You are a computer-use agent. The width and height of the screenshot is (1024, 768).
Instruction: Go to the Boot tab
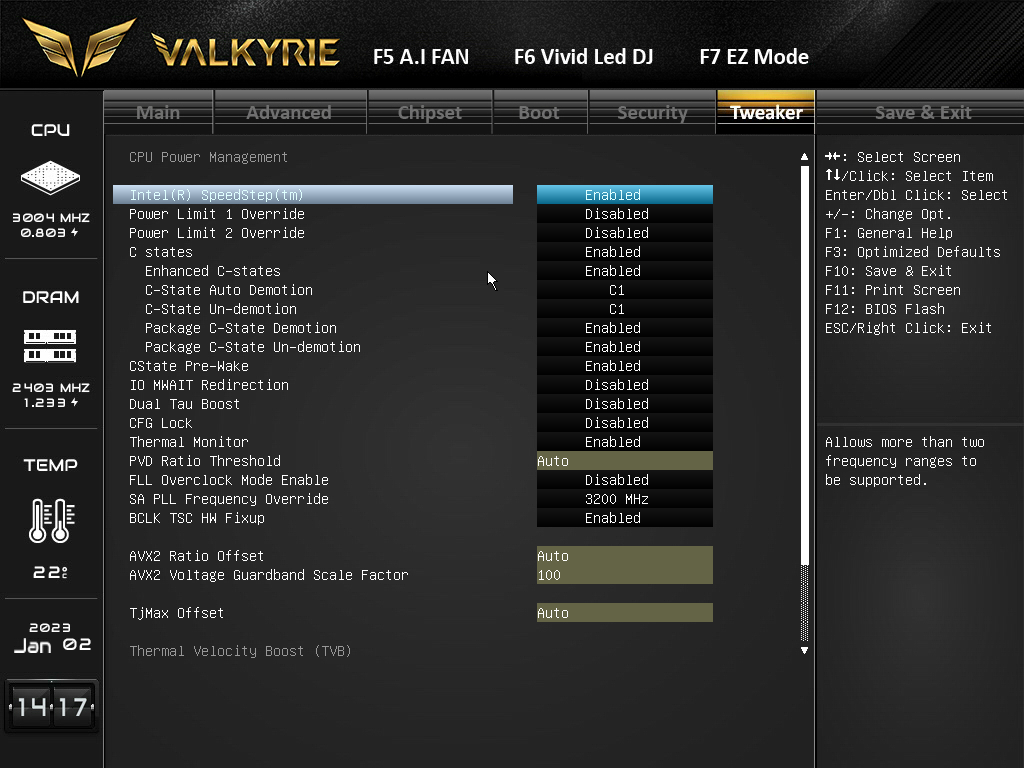coord(539,112)
